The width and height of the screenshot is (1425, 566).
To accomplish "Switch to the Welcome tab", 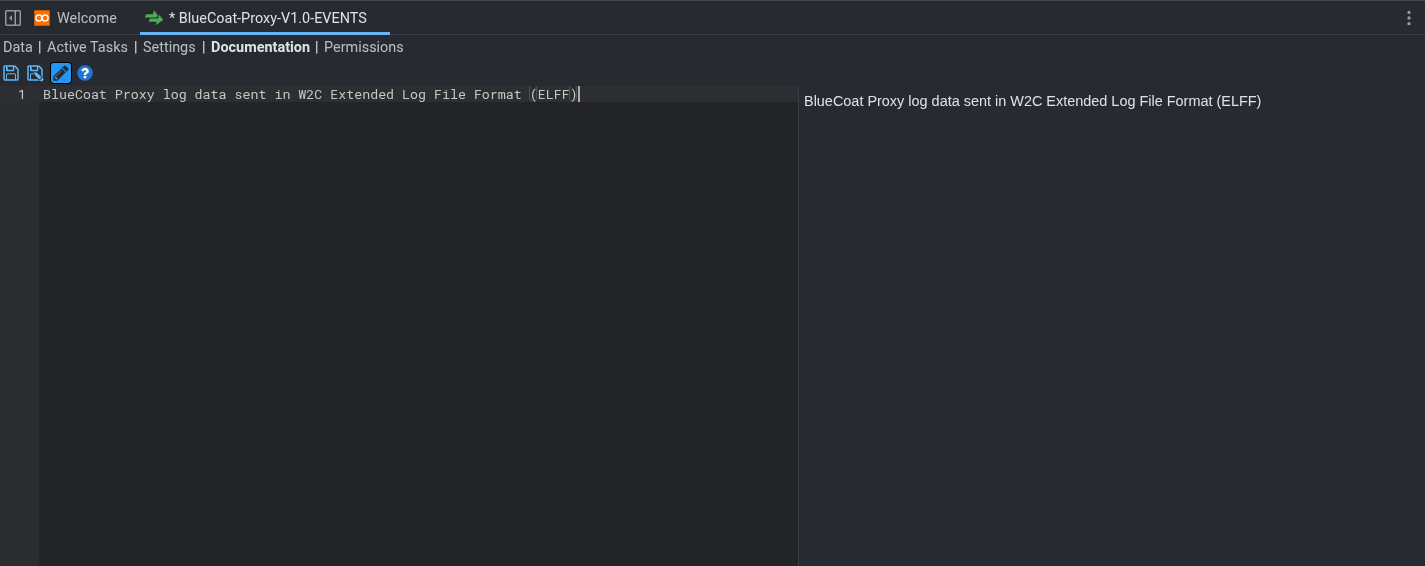I will click(75, 18).
